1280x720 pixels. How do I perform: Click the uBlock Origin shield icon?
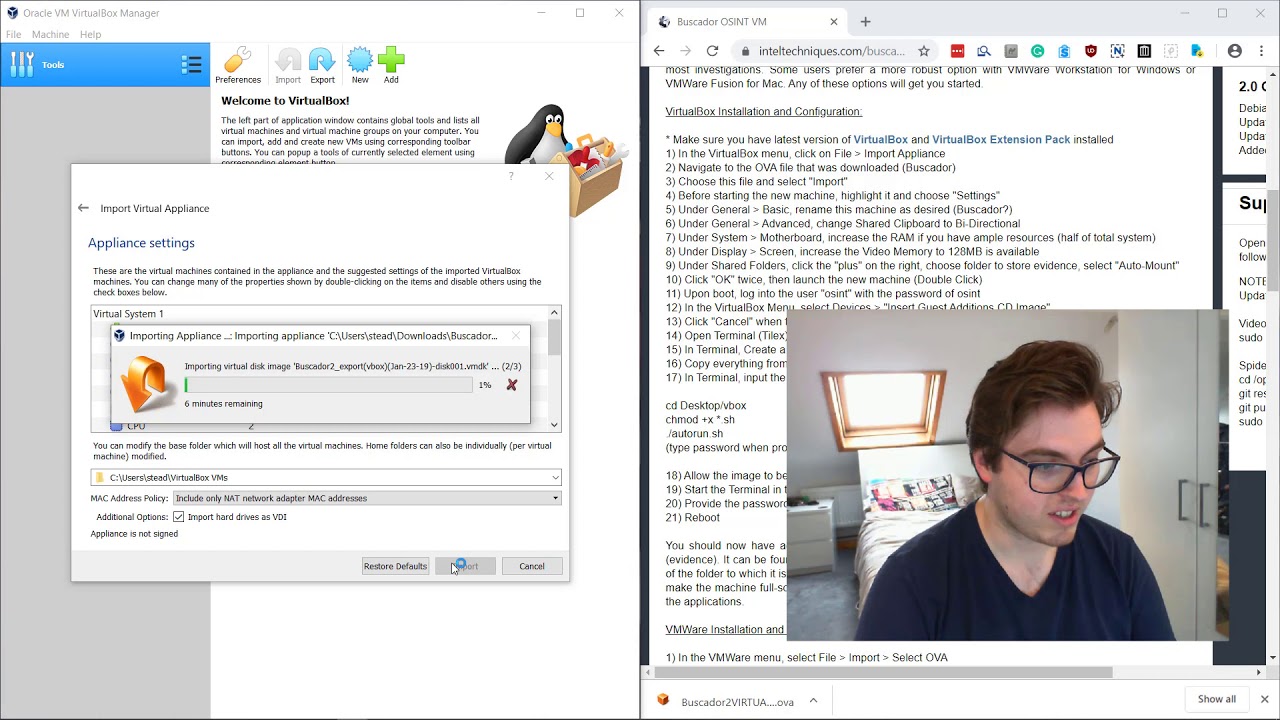1091,51
